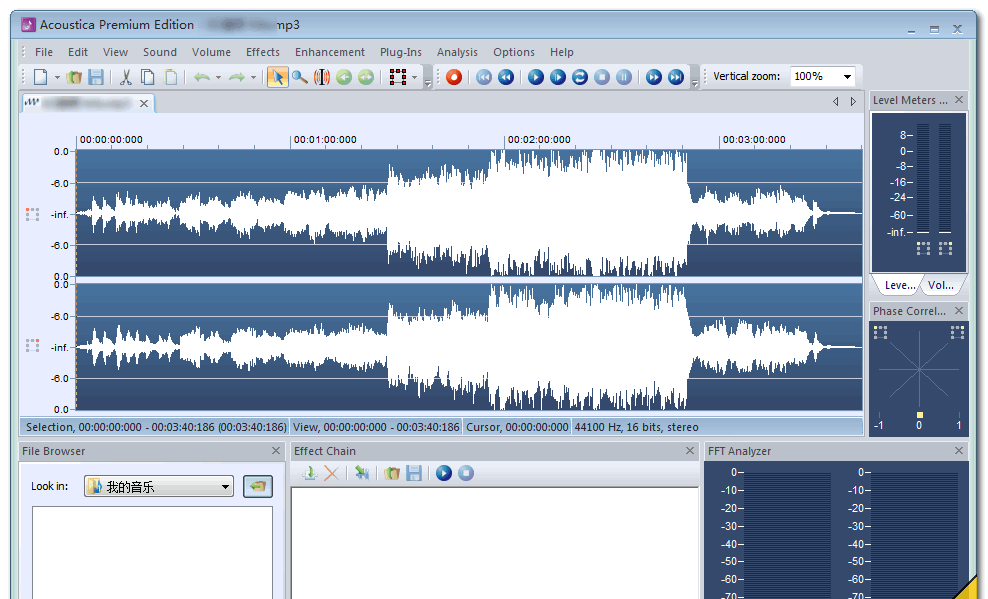Click the File Browser folder-up button
Image resolution: width=988 pixels, height=599 pixels.
258,486
